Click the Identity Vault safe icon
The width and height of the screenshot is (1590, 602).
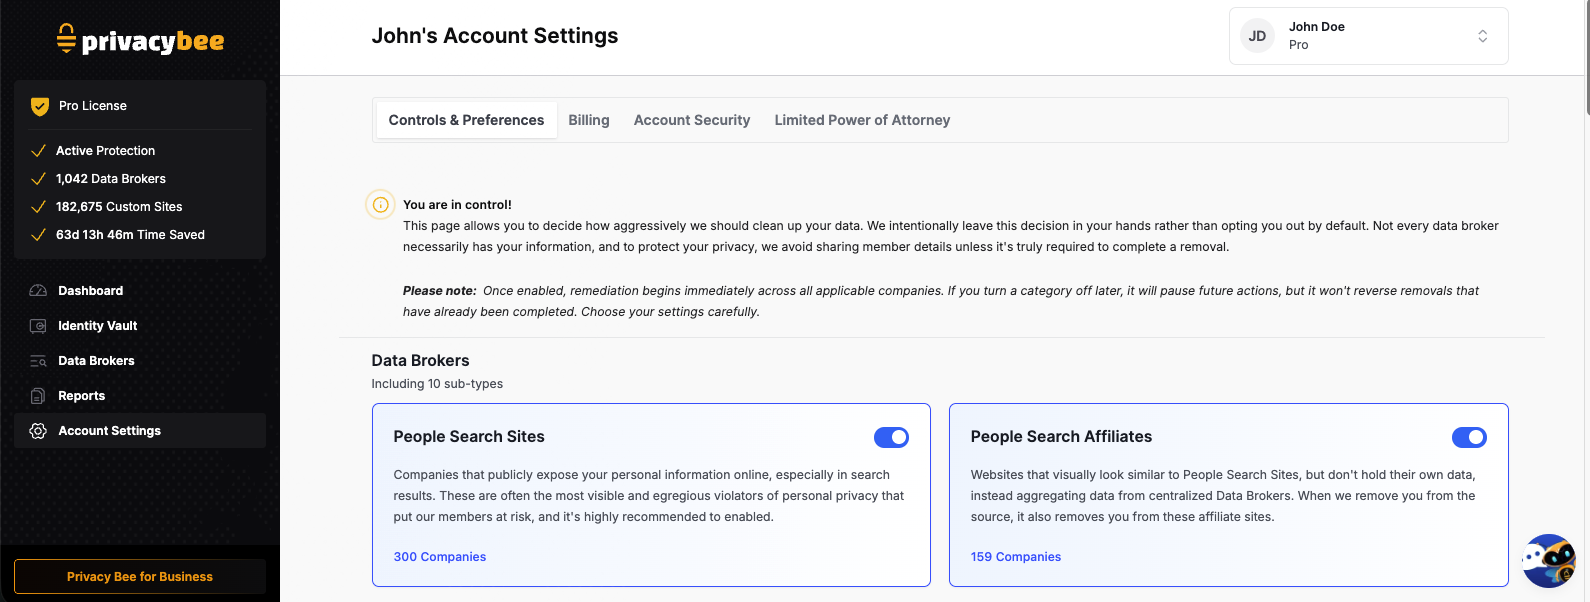(38, 326)
